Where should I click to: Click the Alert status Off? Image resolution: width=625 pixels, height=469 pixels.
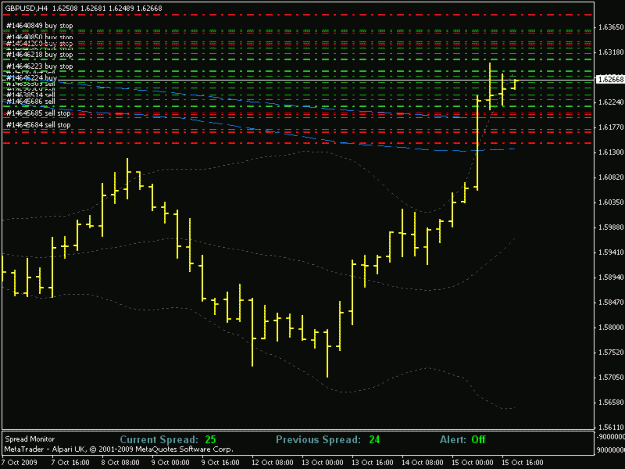click(x=478, y=440)
